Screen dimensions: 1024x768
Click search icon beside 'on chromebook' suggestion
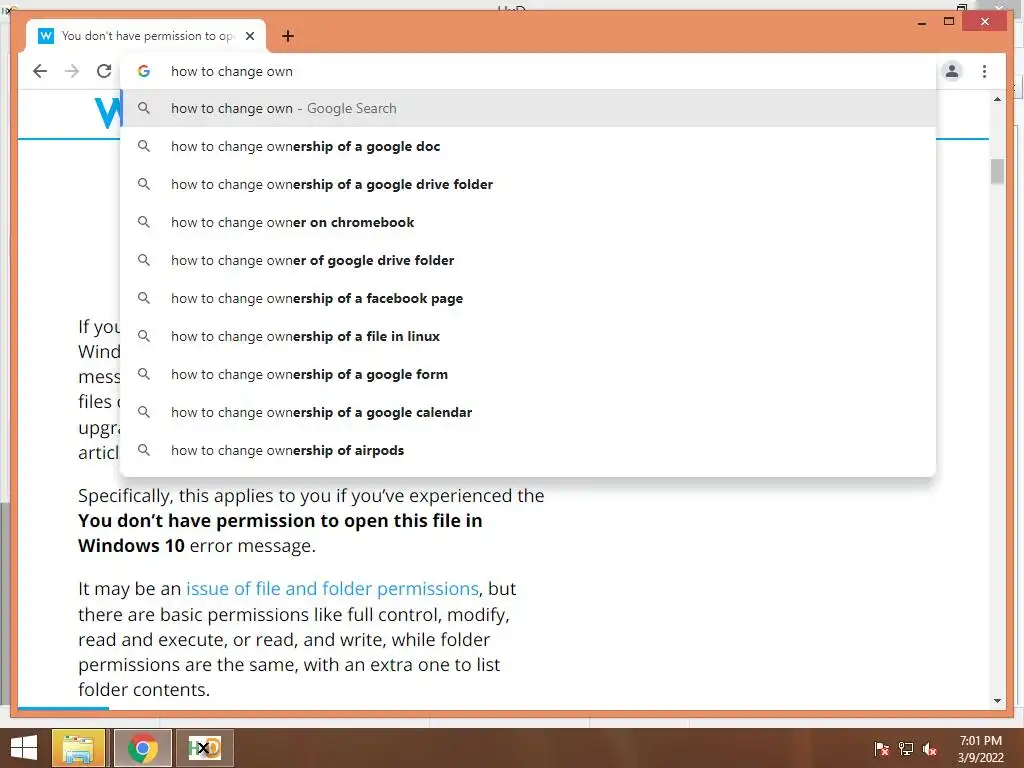pos(144,222)
